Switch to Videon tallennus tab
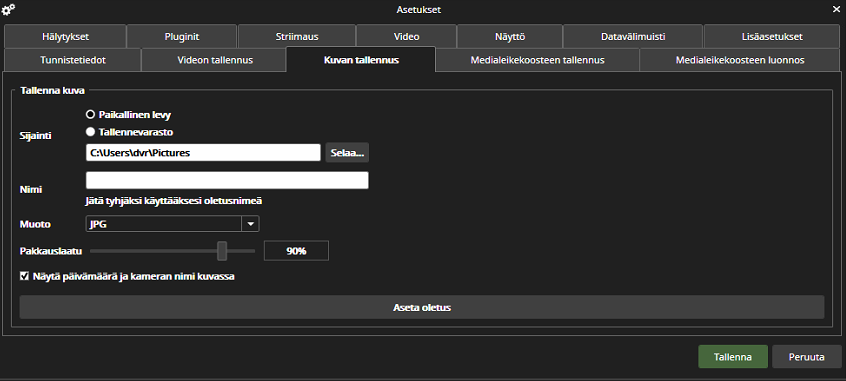Image resolution: width=846 pixels, height=381 pixels. click(x=215, y=60)
